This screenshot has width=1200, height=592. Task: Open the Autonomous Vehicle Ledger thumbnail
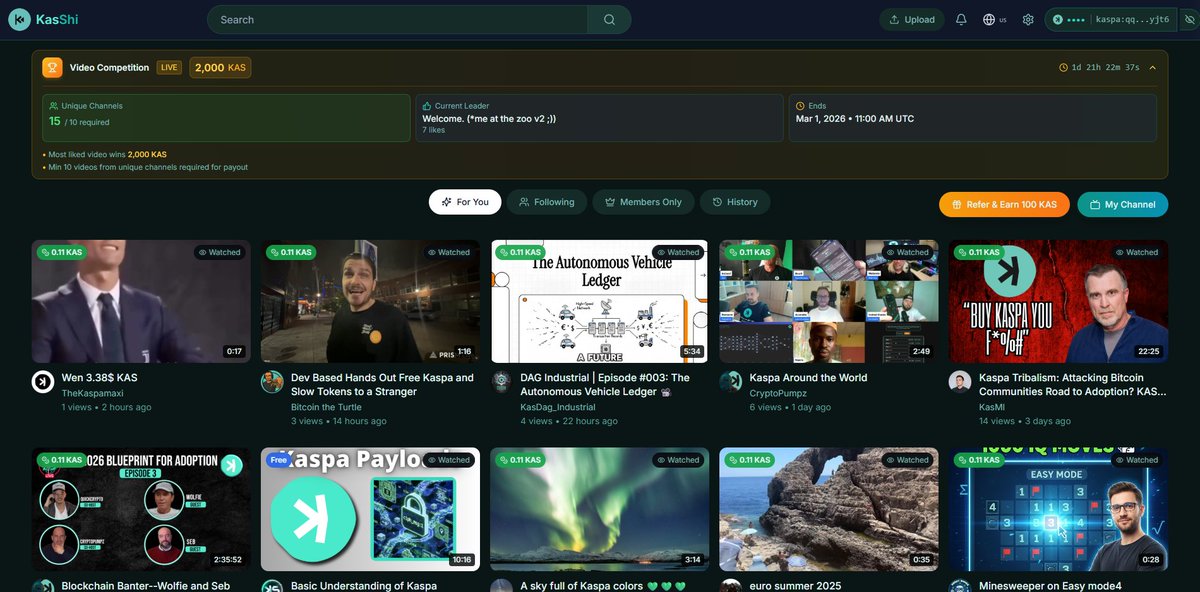pyautogui.click(x=599, y=301)
